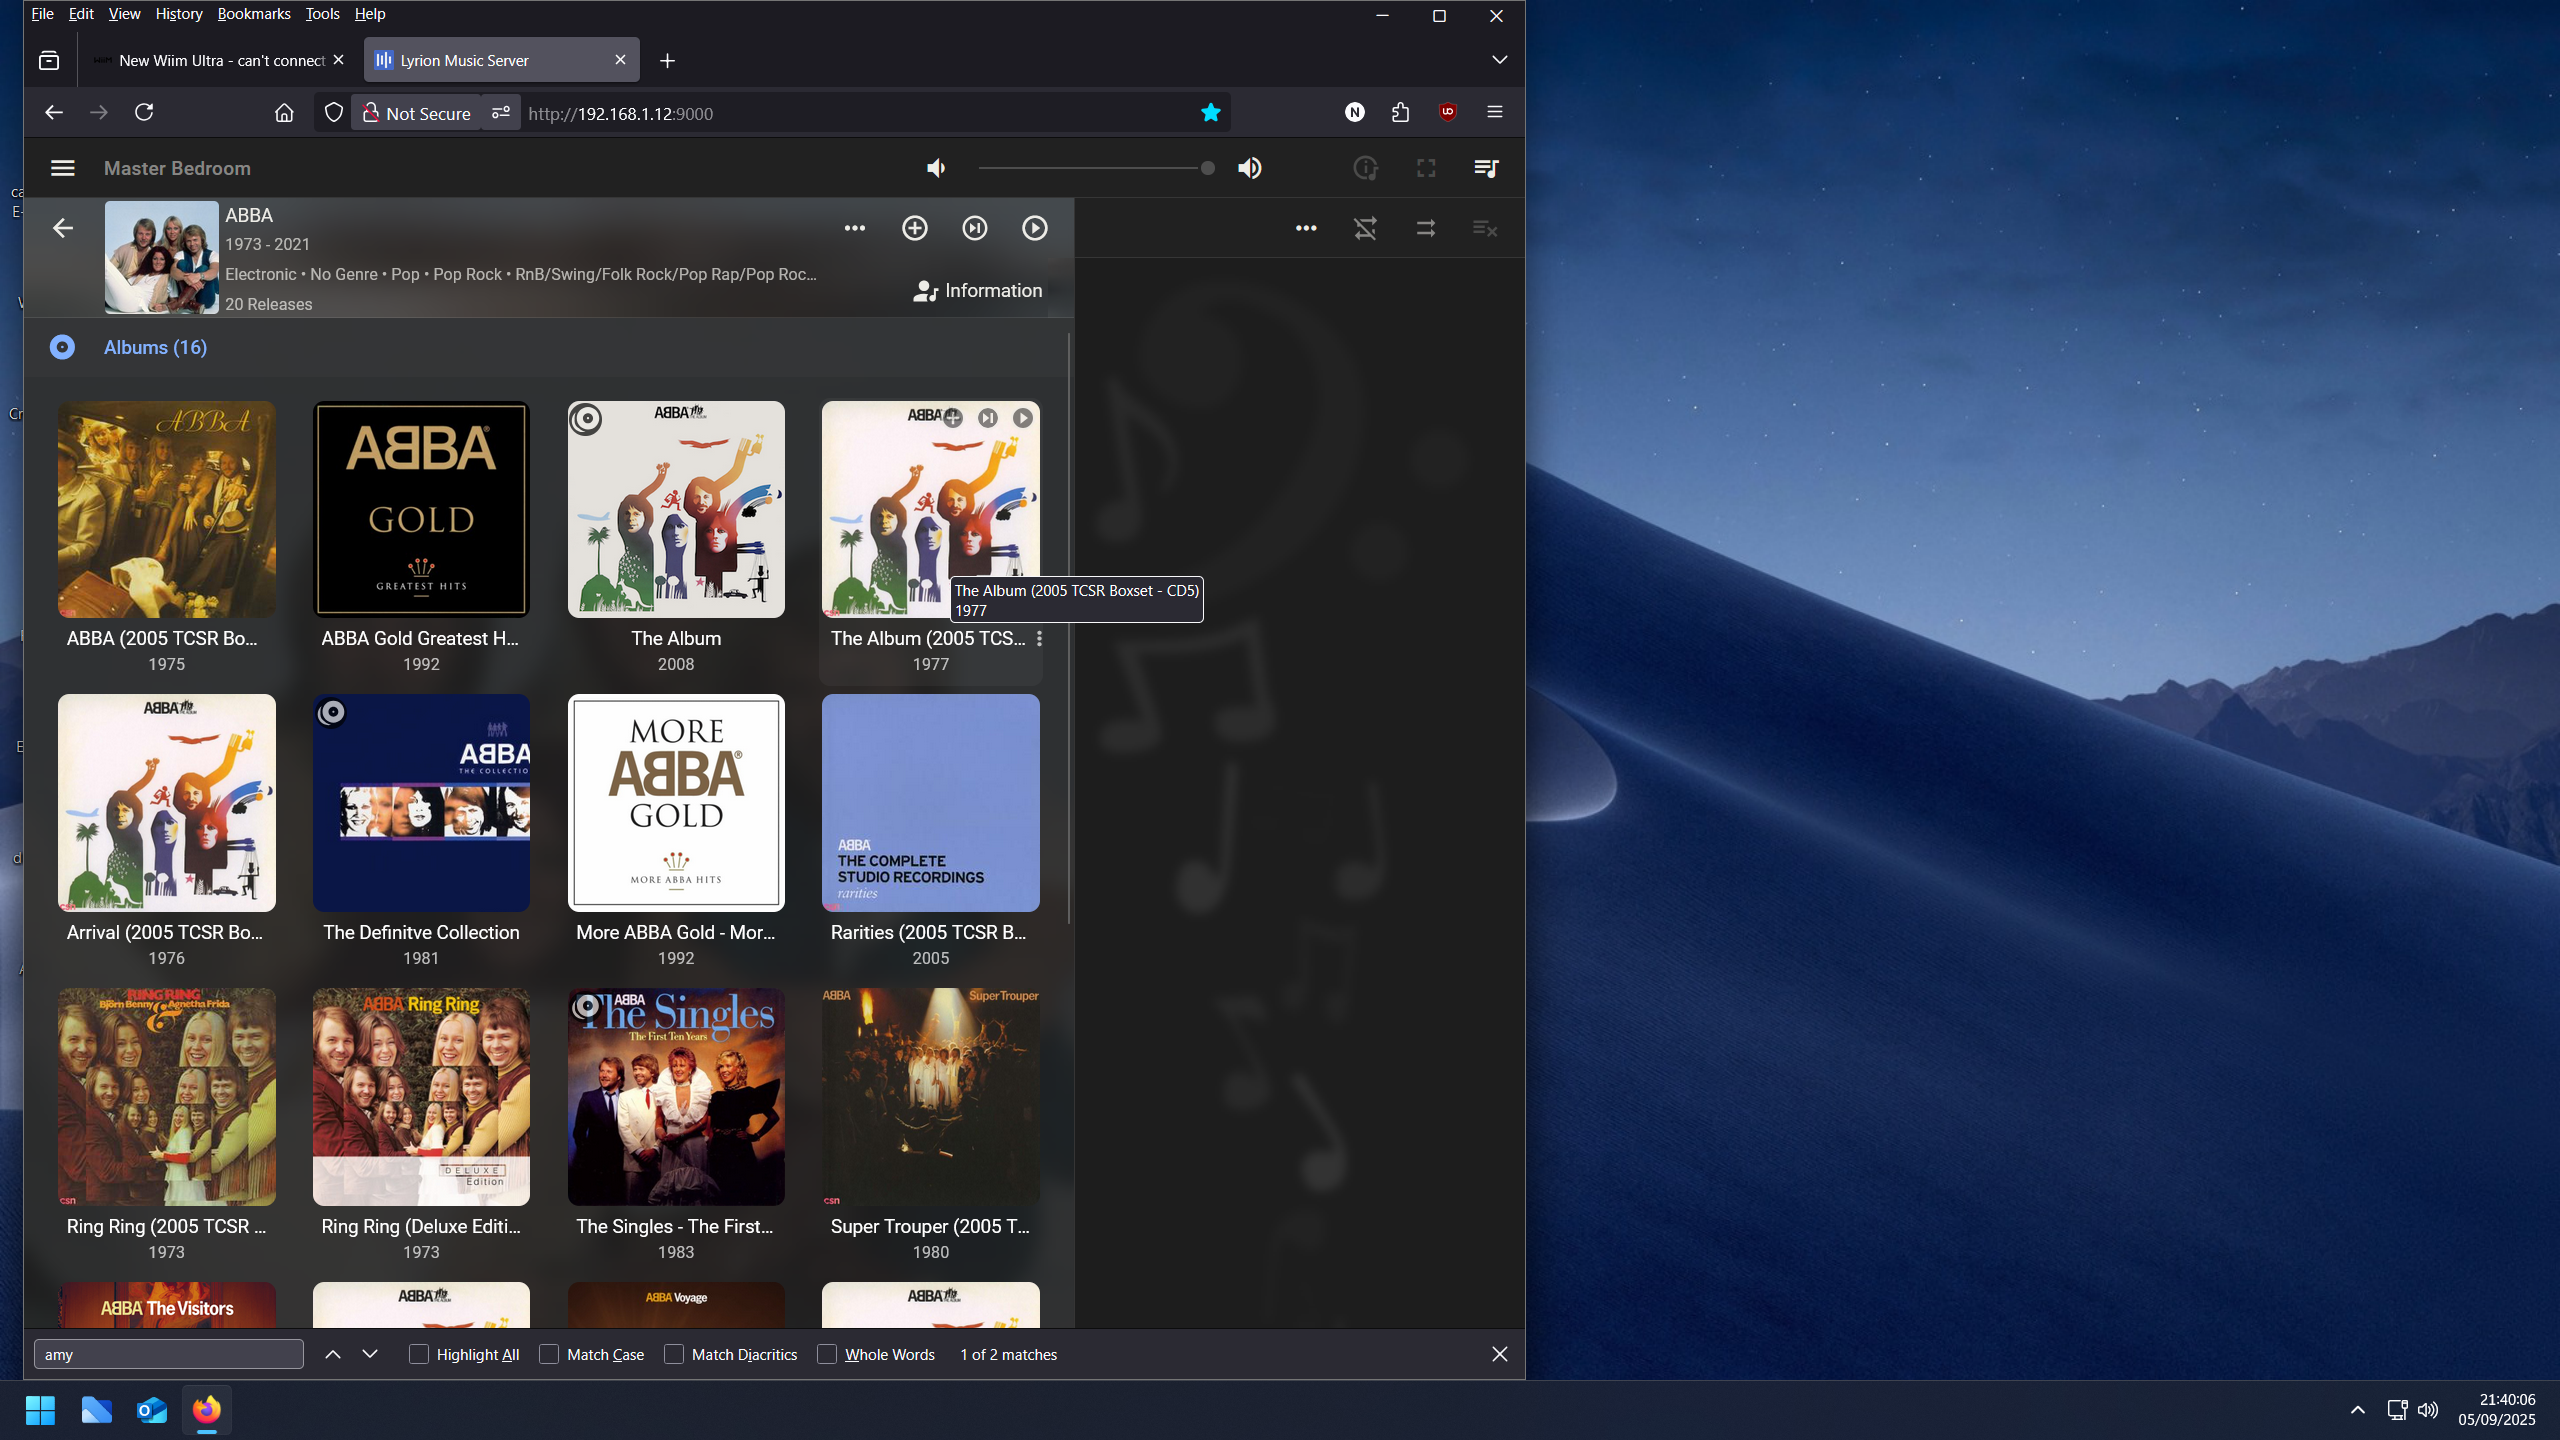Open the View menu
The image size is (2560, 1440).
[x=124, y=14]
